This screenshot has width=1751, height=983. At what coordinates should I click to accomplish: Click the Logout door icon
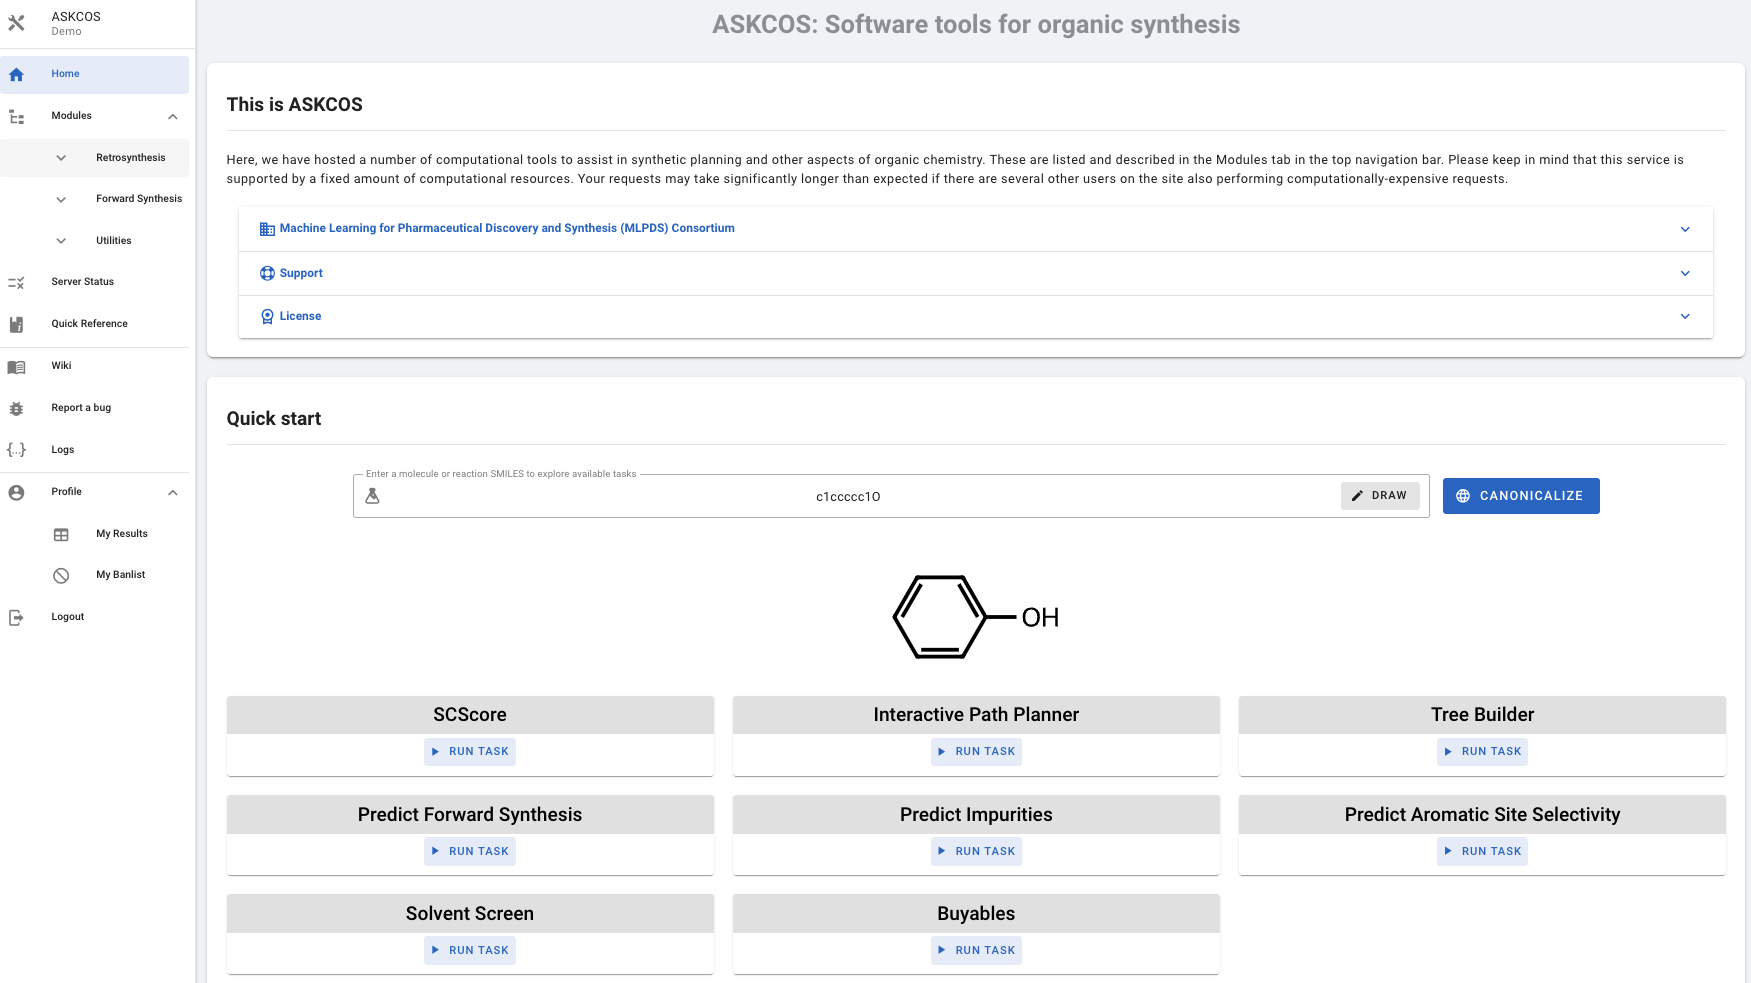(16, 618)
